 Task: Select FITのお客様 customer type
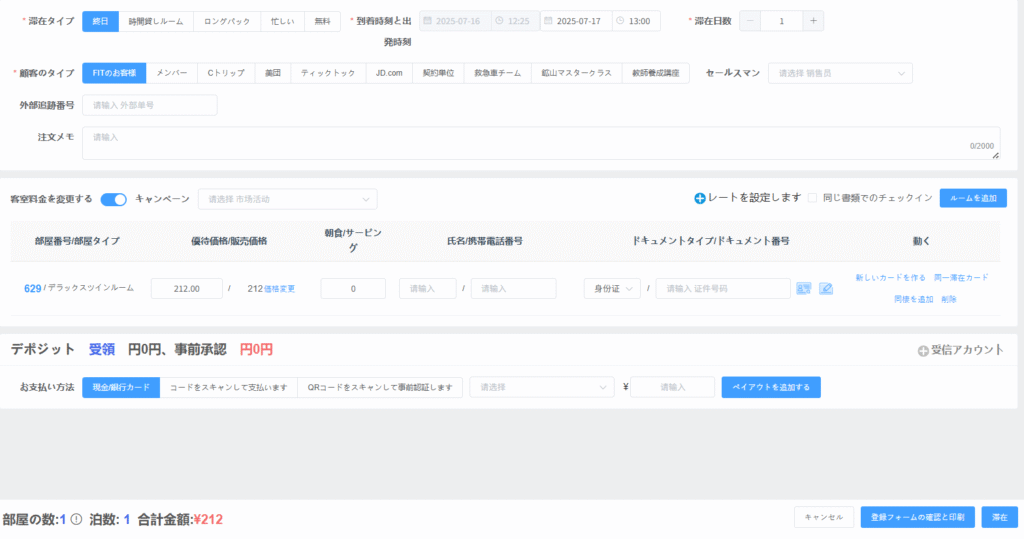(114, 73)
